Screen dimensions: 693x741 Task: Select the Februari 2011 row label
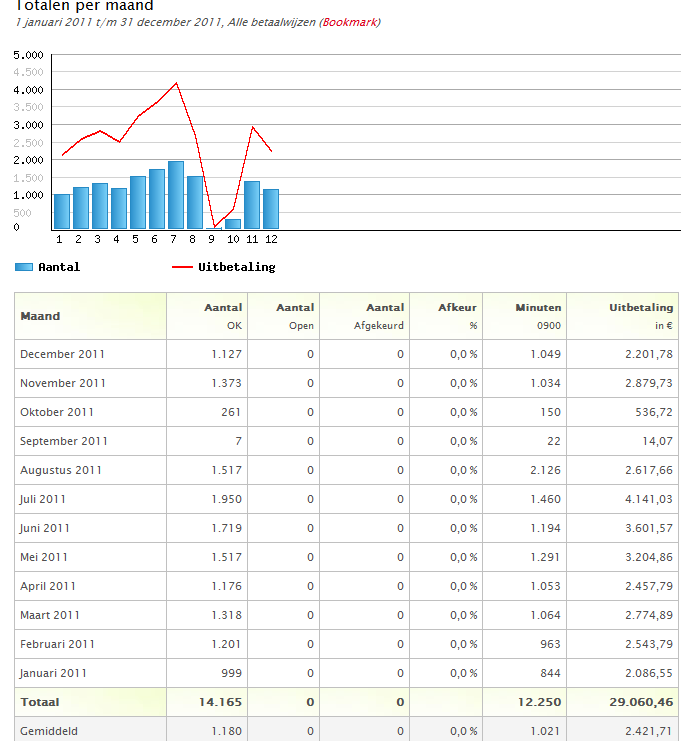58,644
